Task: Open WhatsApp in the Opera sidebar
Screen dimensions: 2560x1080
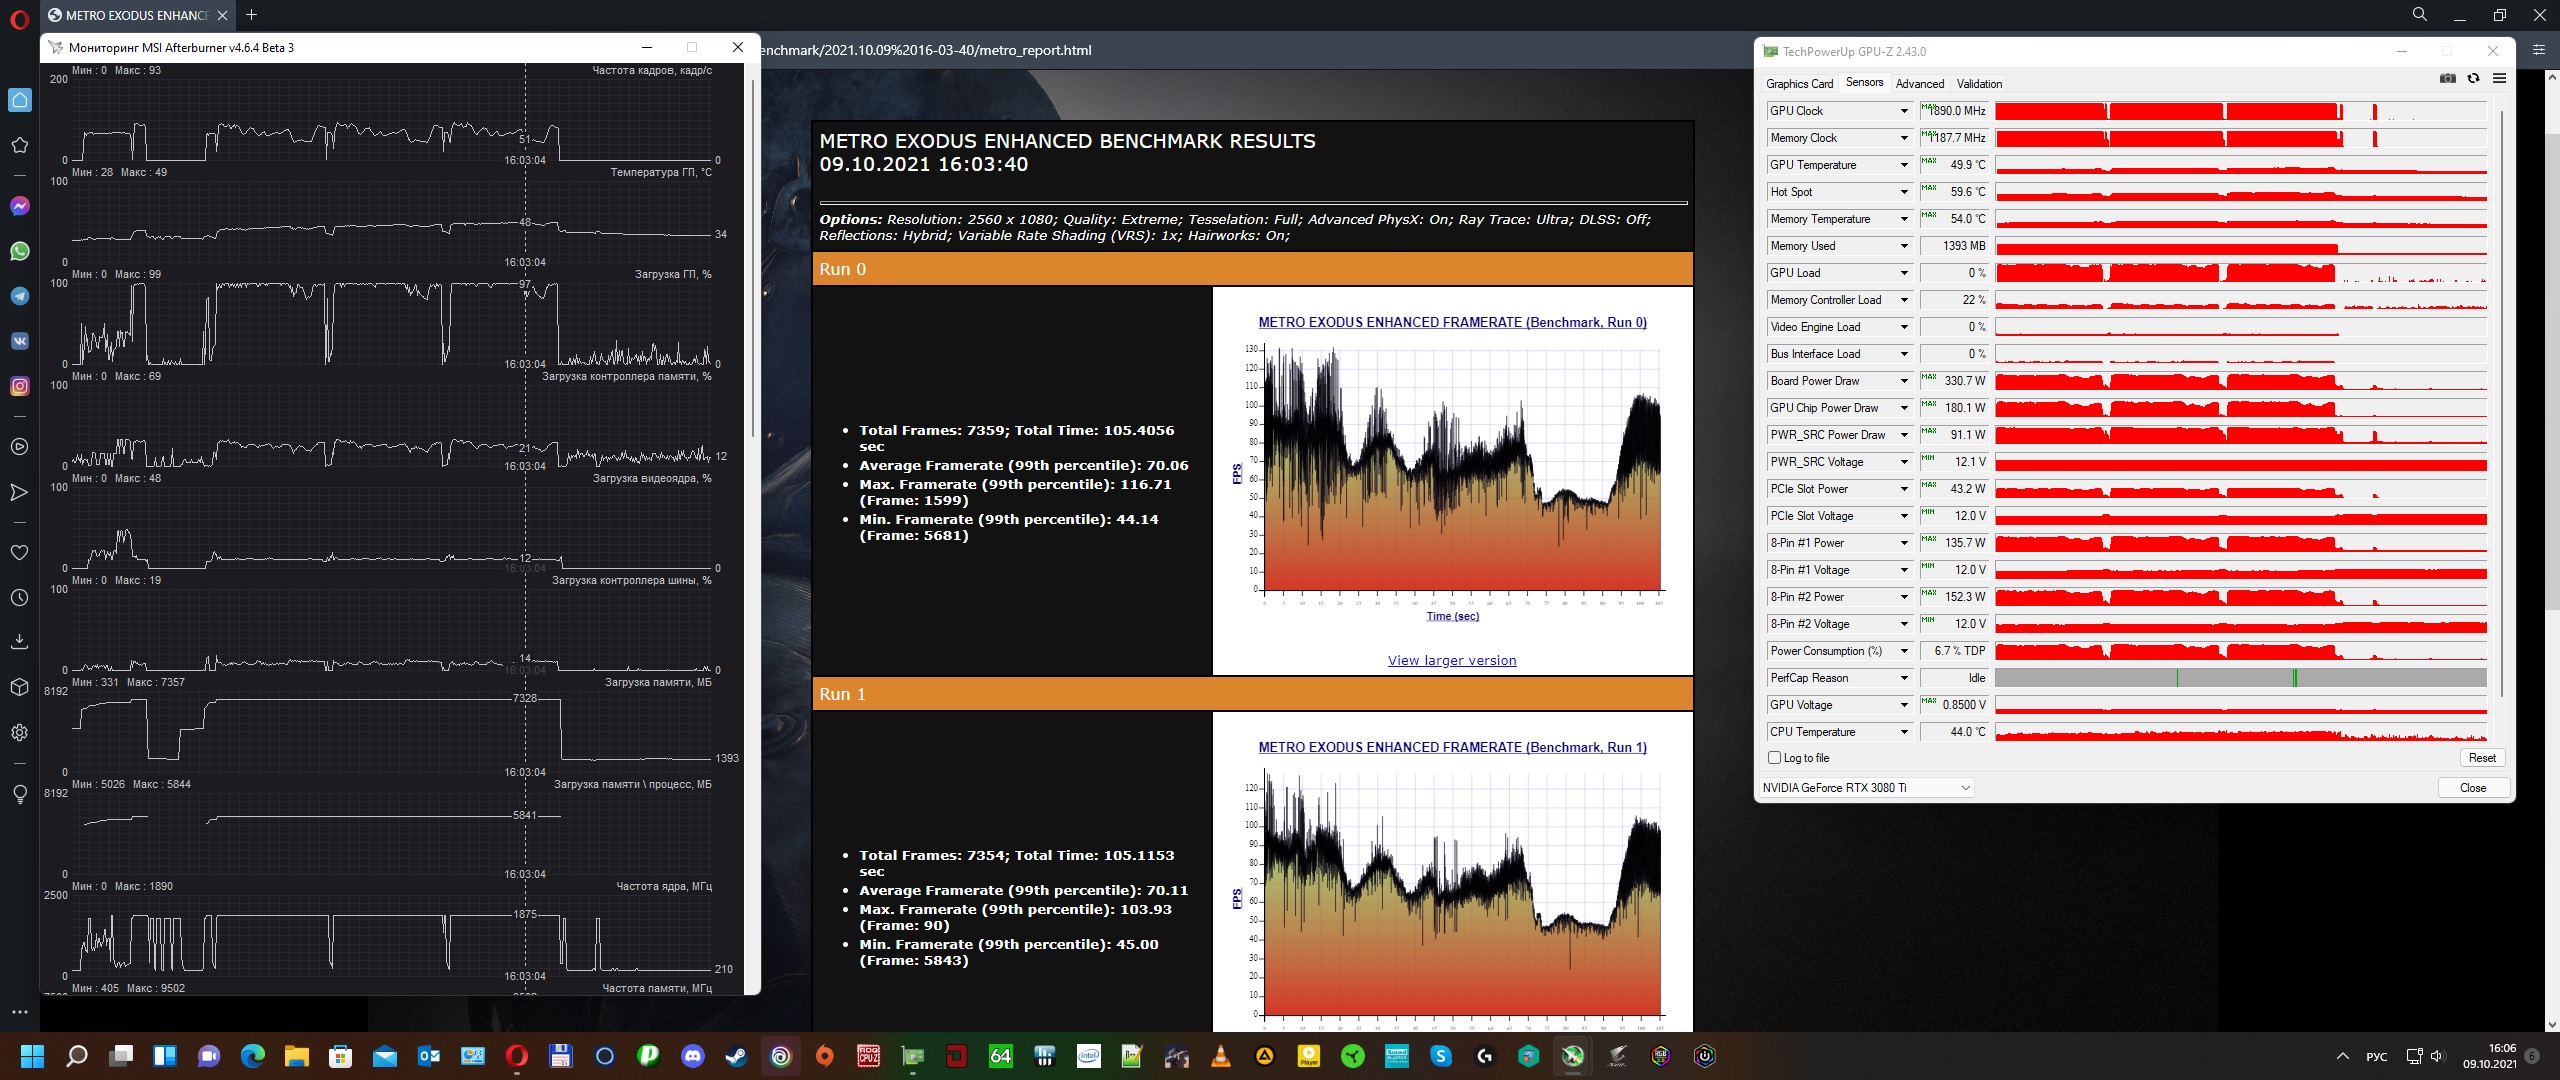Action: pyautogui.click(x=19, y=251)
